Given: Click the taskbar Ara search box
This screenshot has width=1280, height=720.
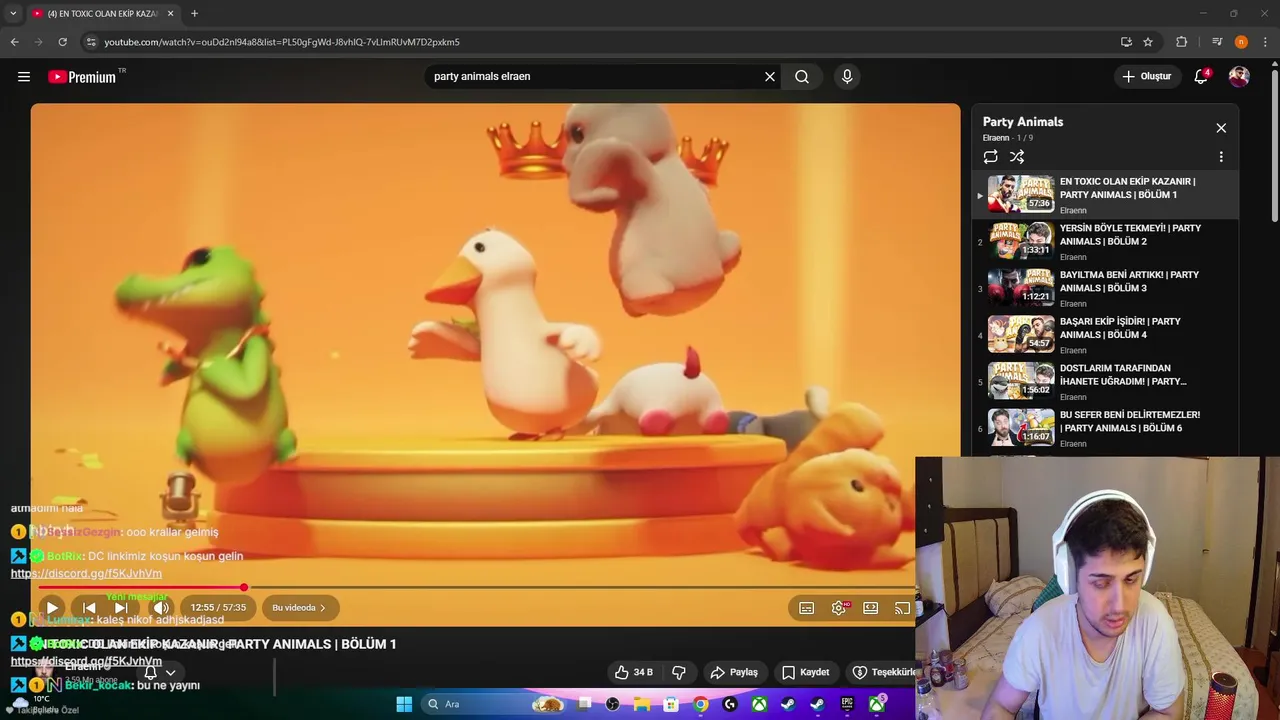Looking at the screenshot, I should (x=495, y=704).
